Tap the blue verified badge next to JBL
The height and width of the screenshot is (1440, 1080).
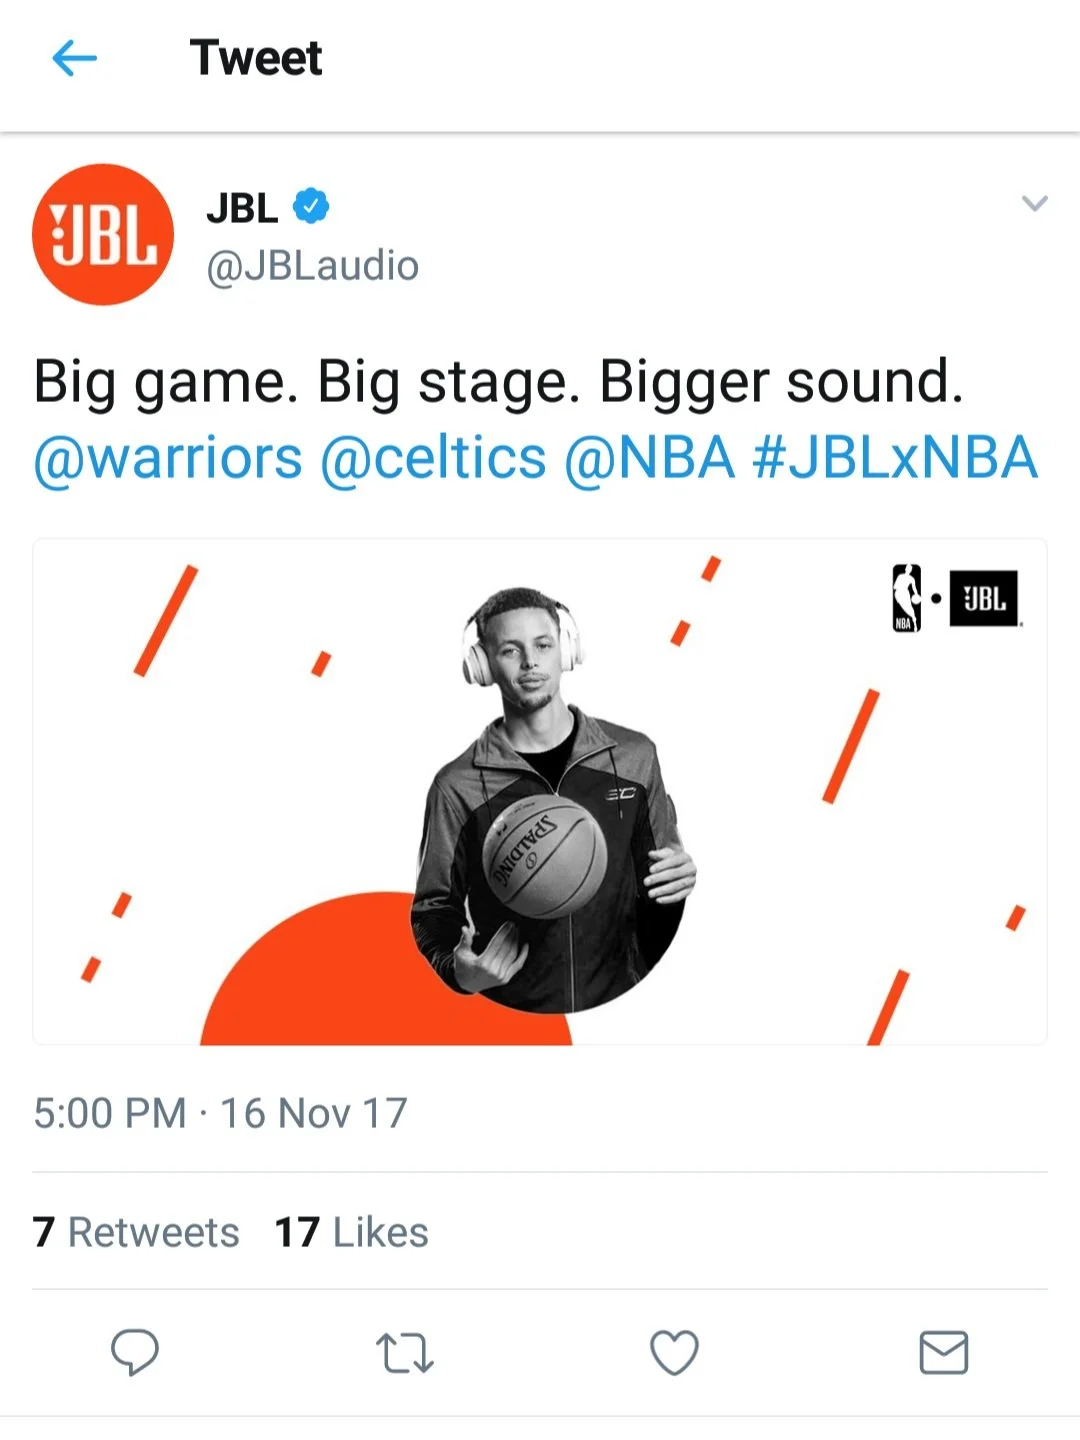pos(311,207)
